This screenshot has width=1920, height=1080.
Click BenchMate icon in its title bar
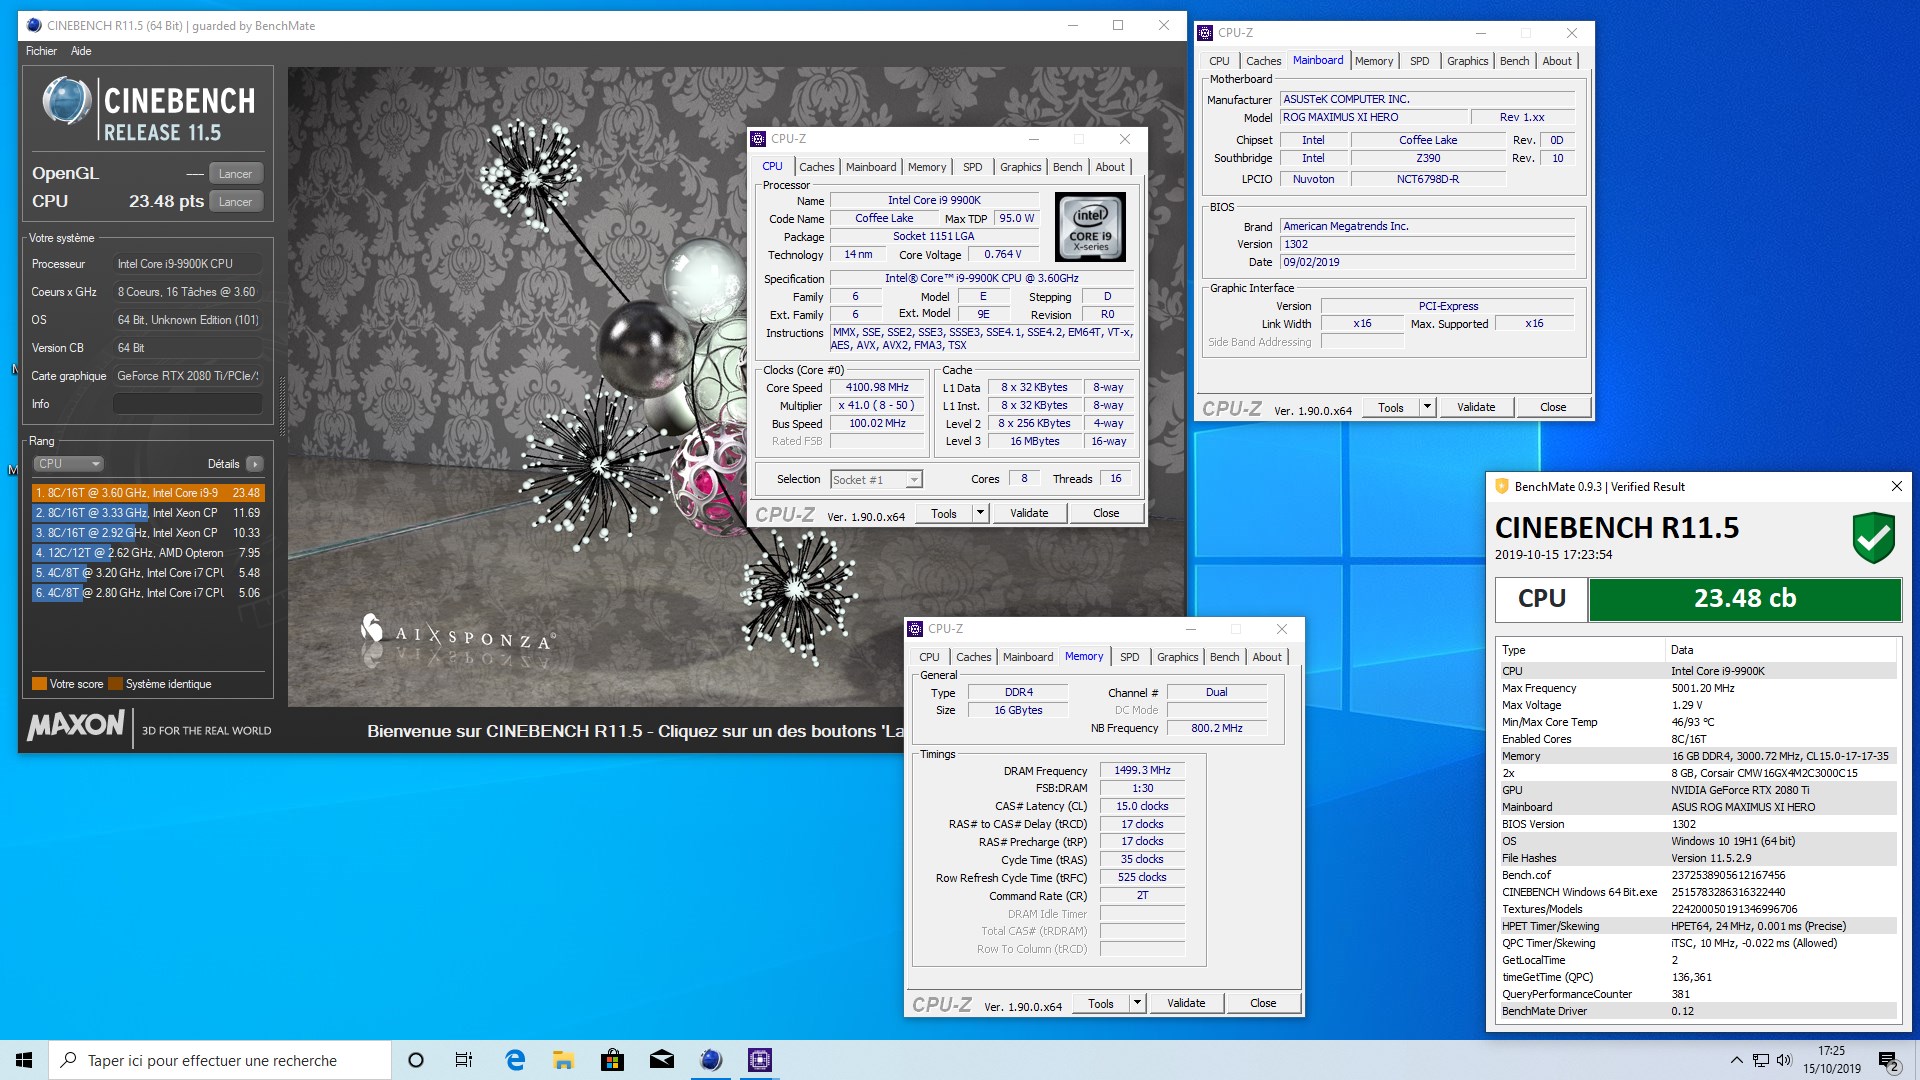coord(1501,486)
